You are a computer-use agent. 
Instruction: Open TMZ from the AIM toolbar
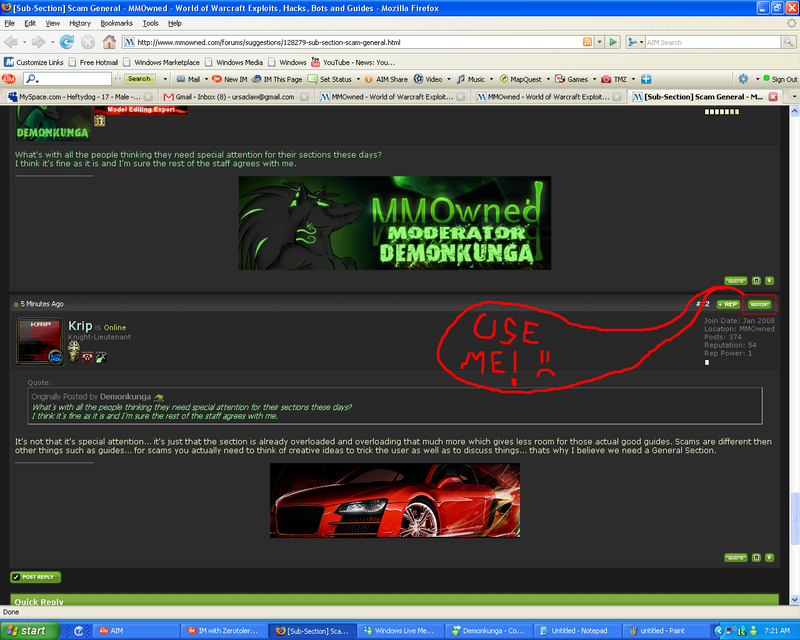[614, 79]
